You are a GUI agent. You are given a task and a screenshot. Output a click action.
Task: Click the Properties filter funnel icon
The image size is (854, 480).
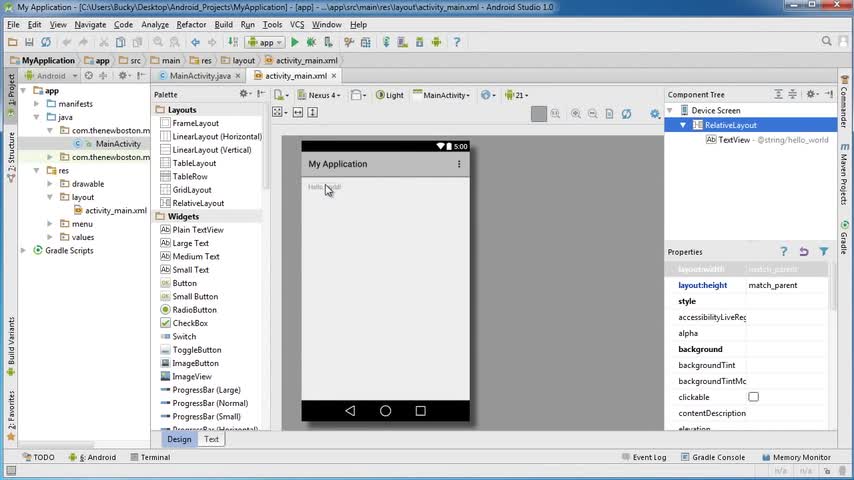[823, 252]
